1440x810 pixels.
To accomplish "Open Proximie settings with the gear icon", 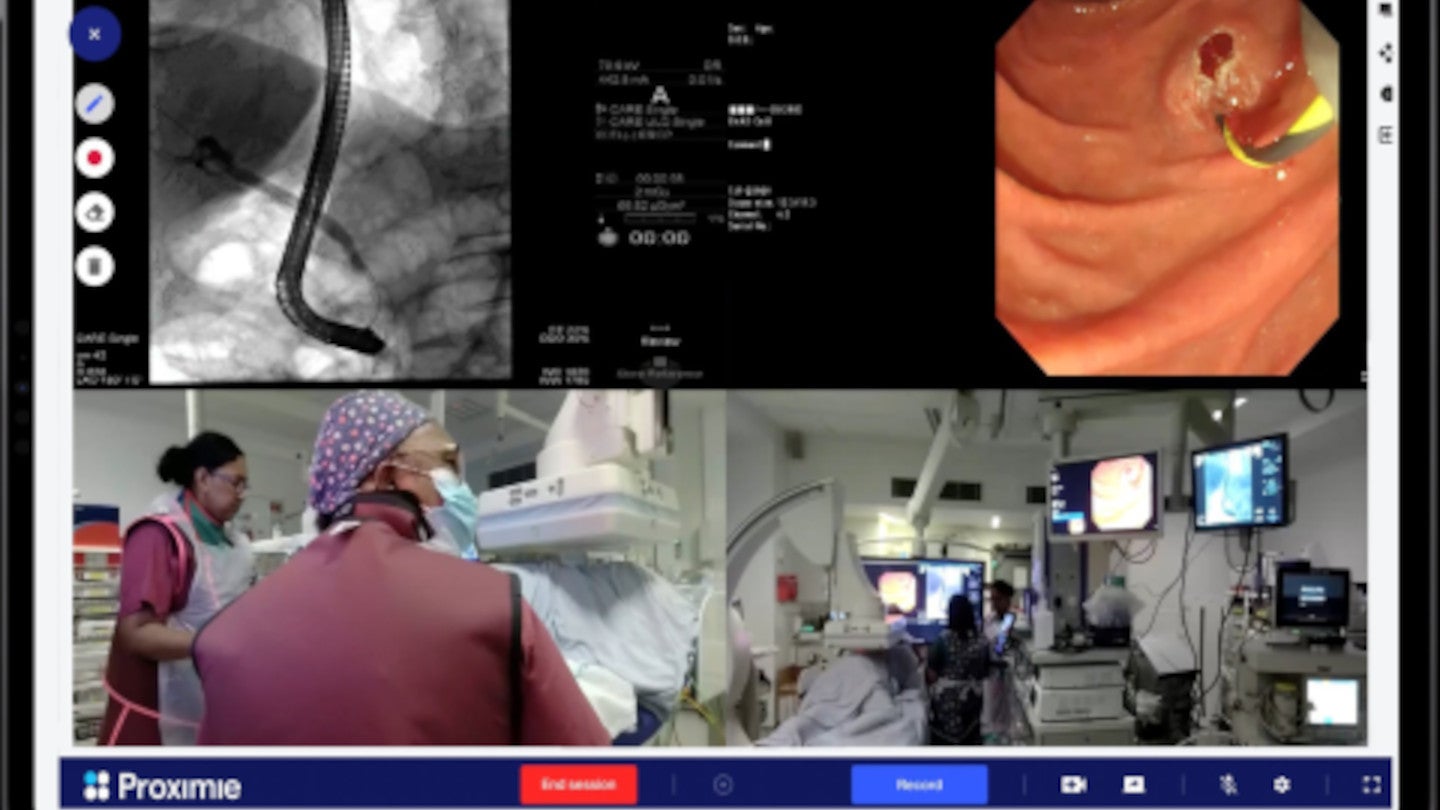I will pos(1282,786).
